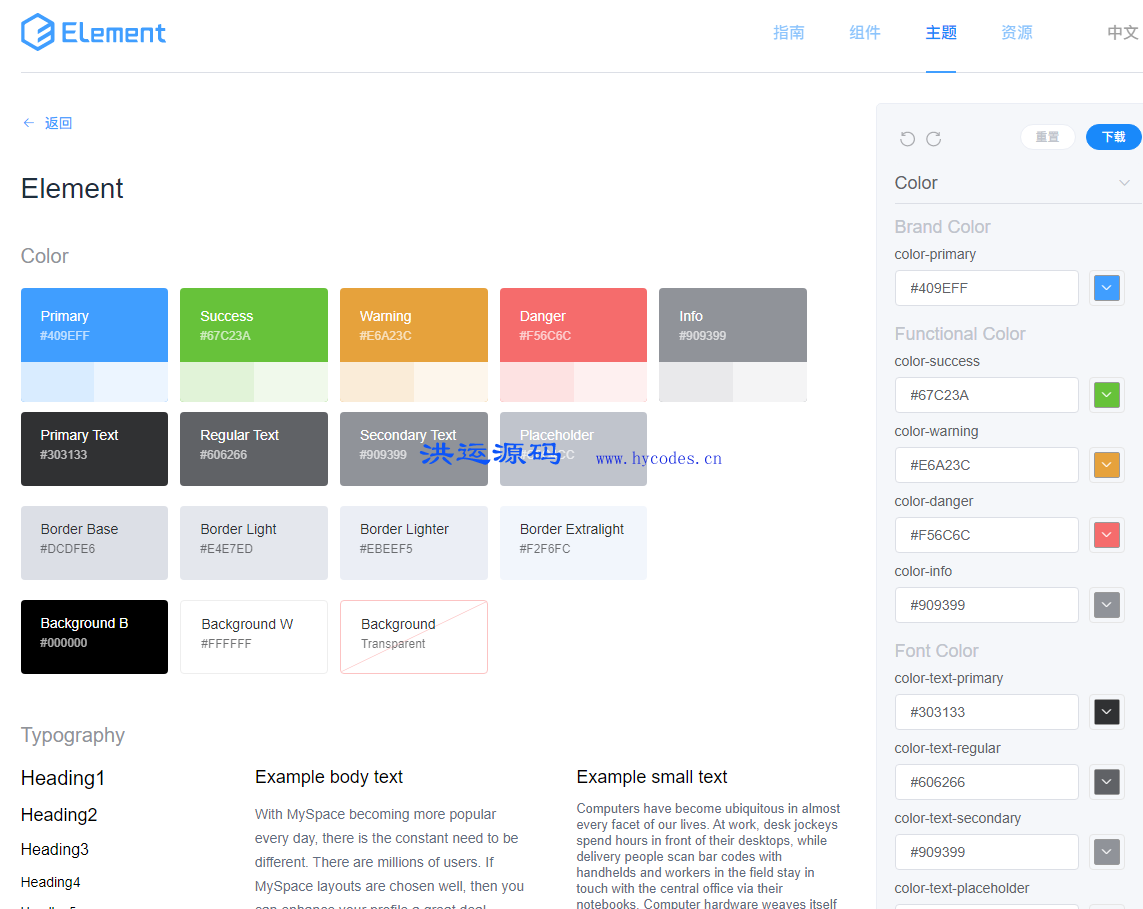1143x909 pixels.
Task: Click the color-primary hex input field
Action: pos(986,288)
